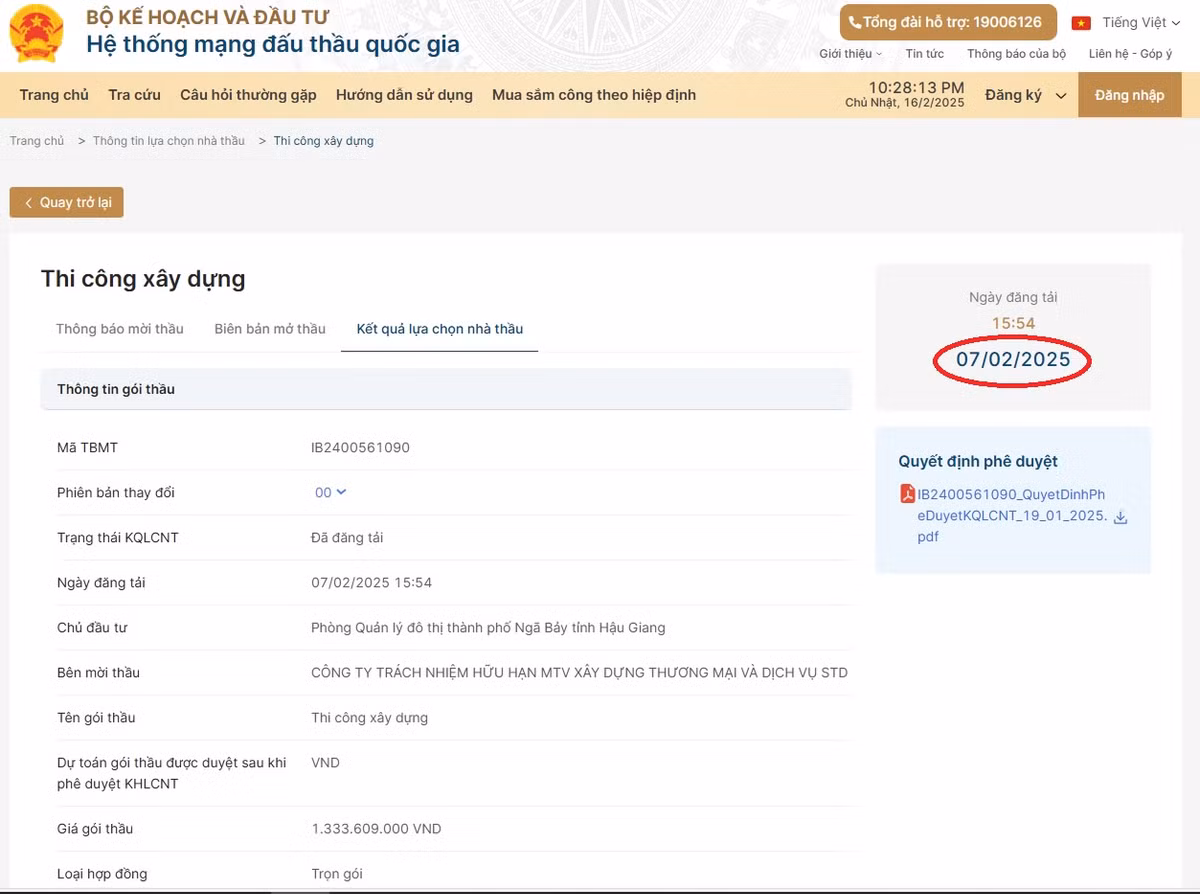This screenshot has width=1200, height=894.
Task: Open the PDF icon for QuyetDinhPheDuyetKQLCNT file
Action: tap(907, 493)
